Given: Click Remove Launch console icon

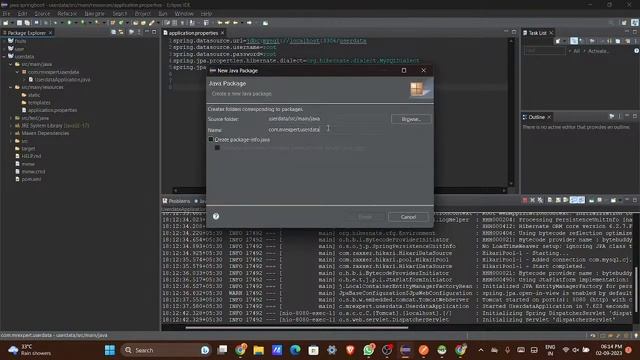Looking at the screenshot, I should coord(533,200).
